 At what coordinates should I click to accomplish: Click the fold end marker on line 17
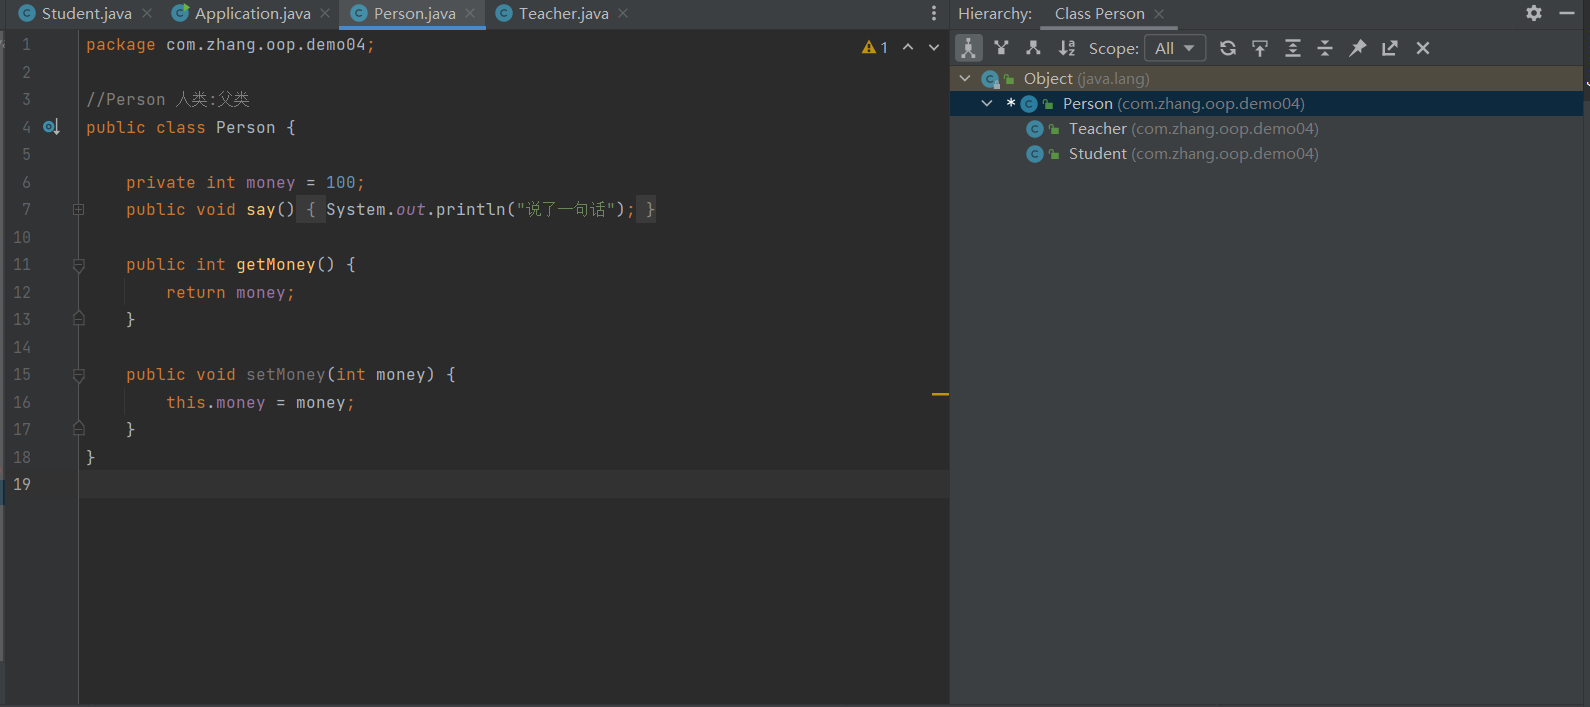point(78,429)
